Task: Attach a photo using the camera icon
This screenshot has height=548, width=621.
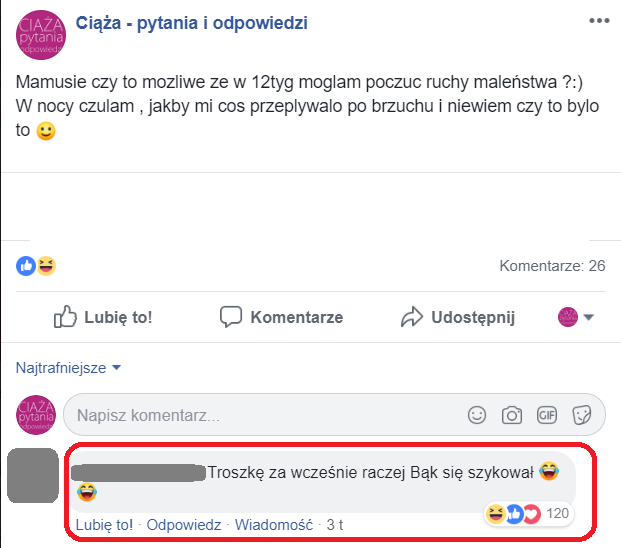Action: 512,415
